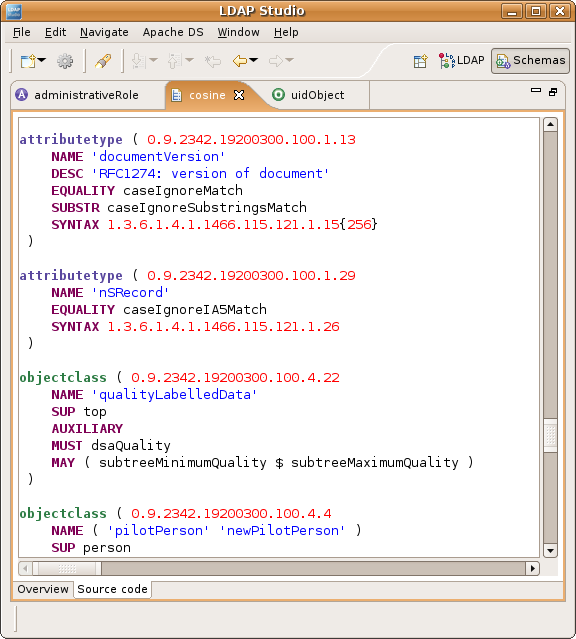Minimize the editor area

pyautogui.click(x=536, y=90)
